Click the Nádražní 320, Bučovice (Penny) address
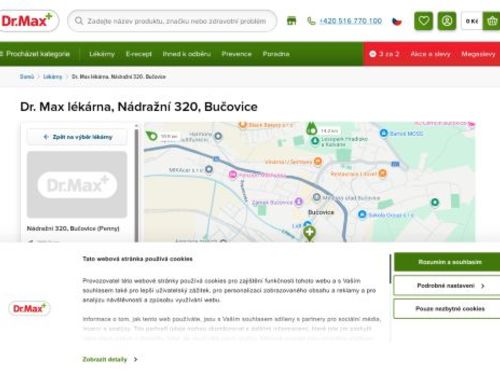The width and height of the screenshot is (500, 375). click(73, 228)
